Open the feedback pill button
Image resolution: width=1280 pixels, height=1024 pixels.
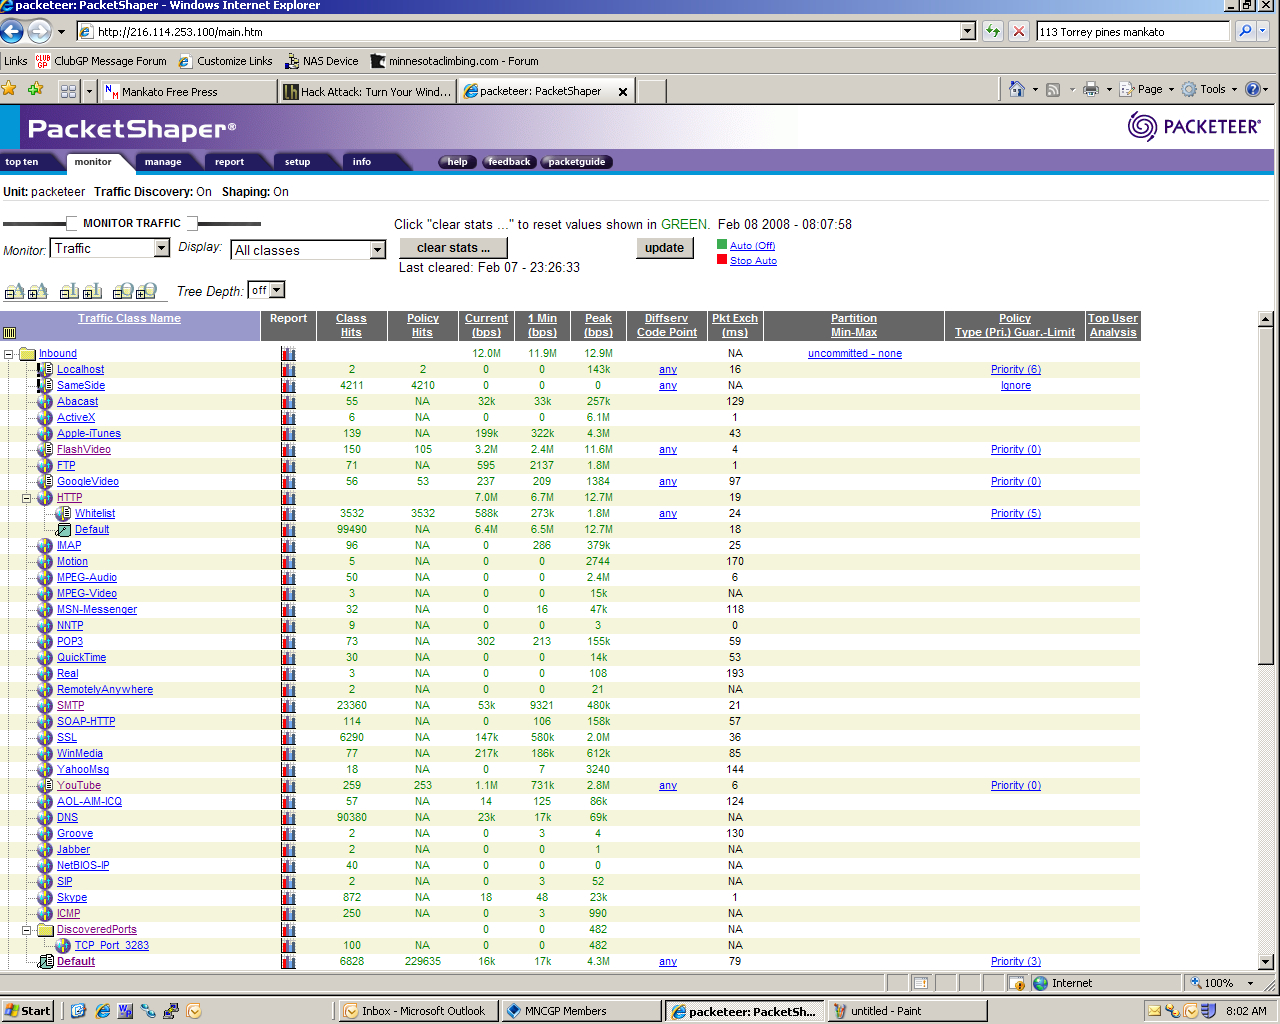click(x=509, y=162)
